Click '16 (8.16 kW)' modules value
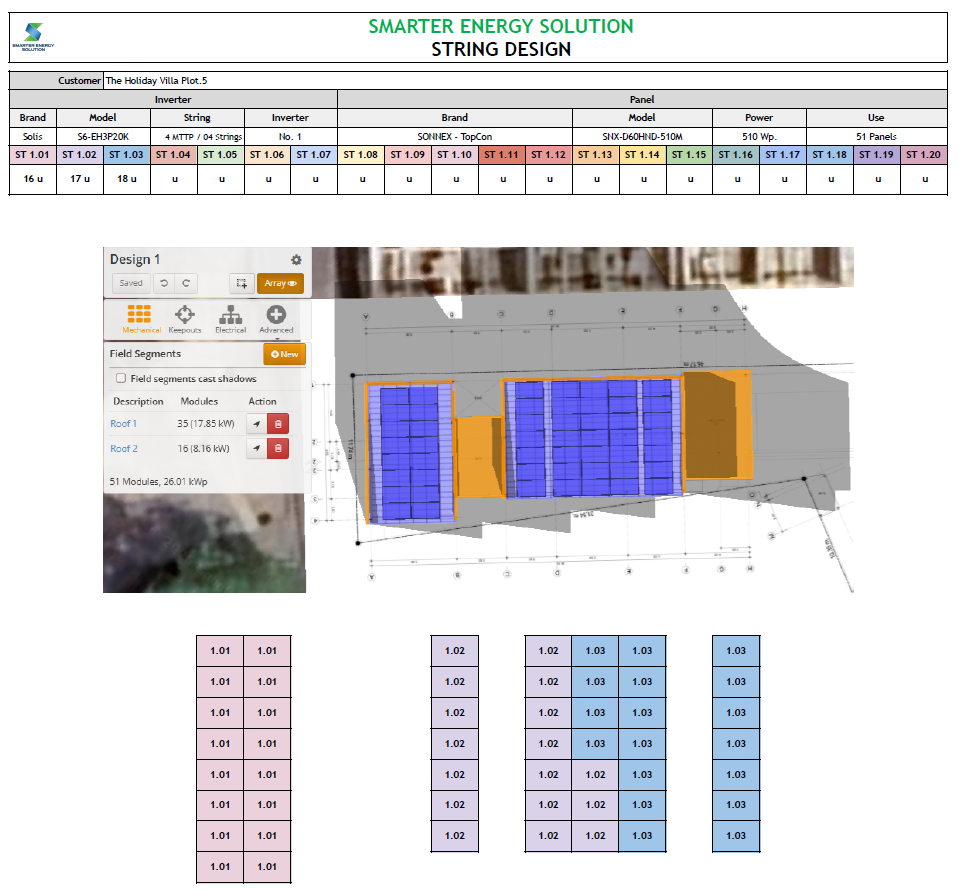This screenshot has height=891, width=960. [x=203, y=449]
